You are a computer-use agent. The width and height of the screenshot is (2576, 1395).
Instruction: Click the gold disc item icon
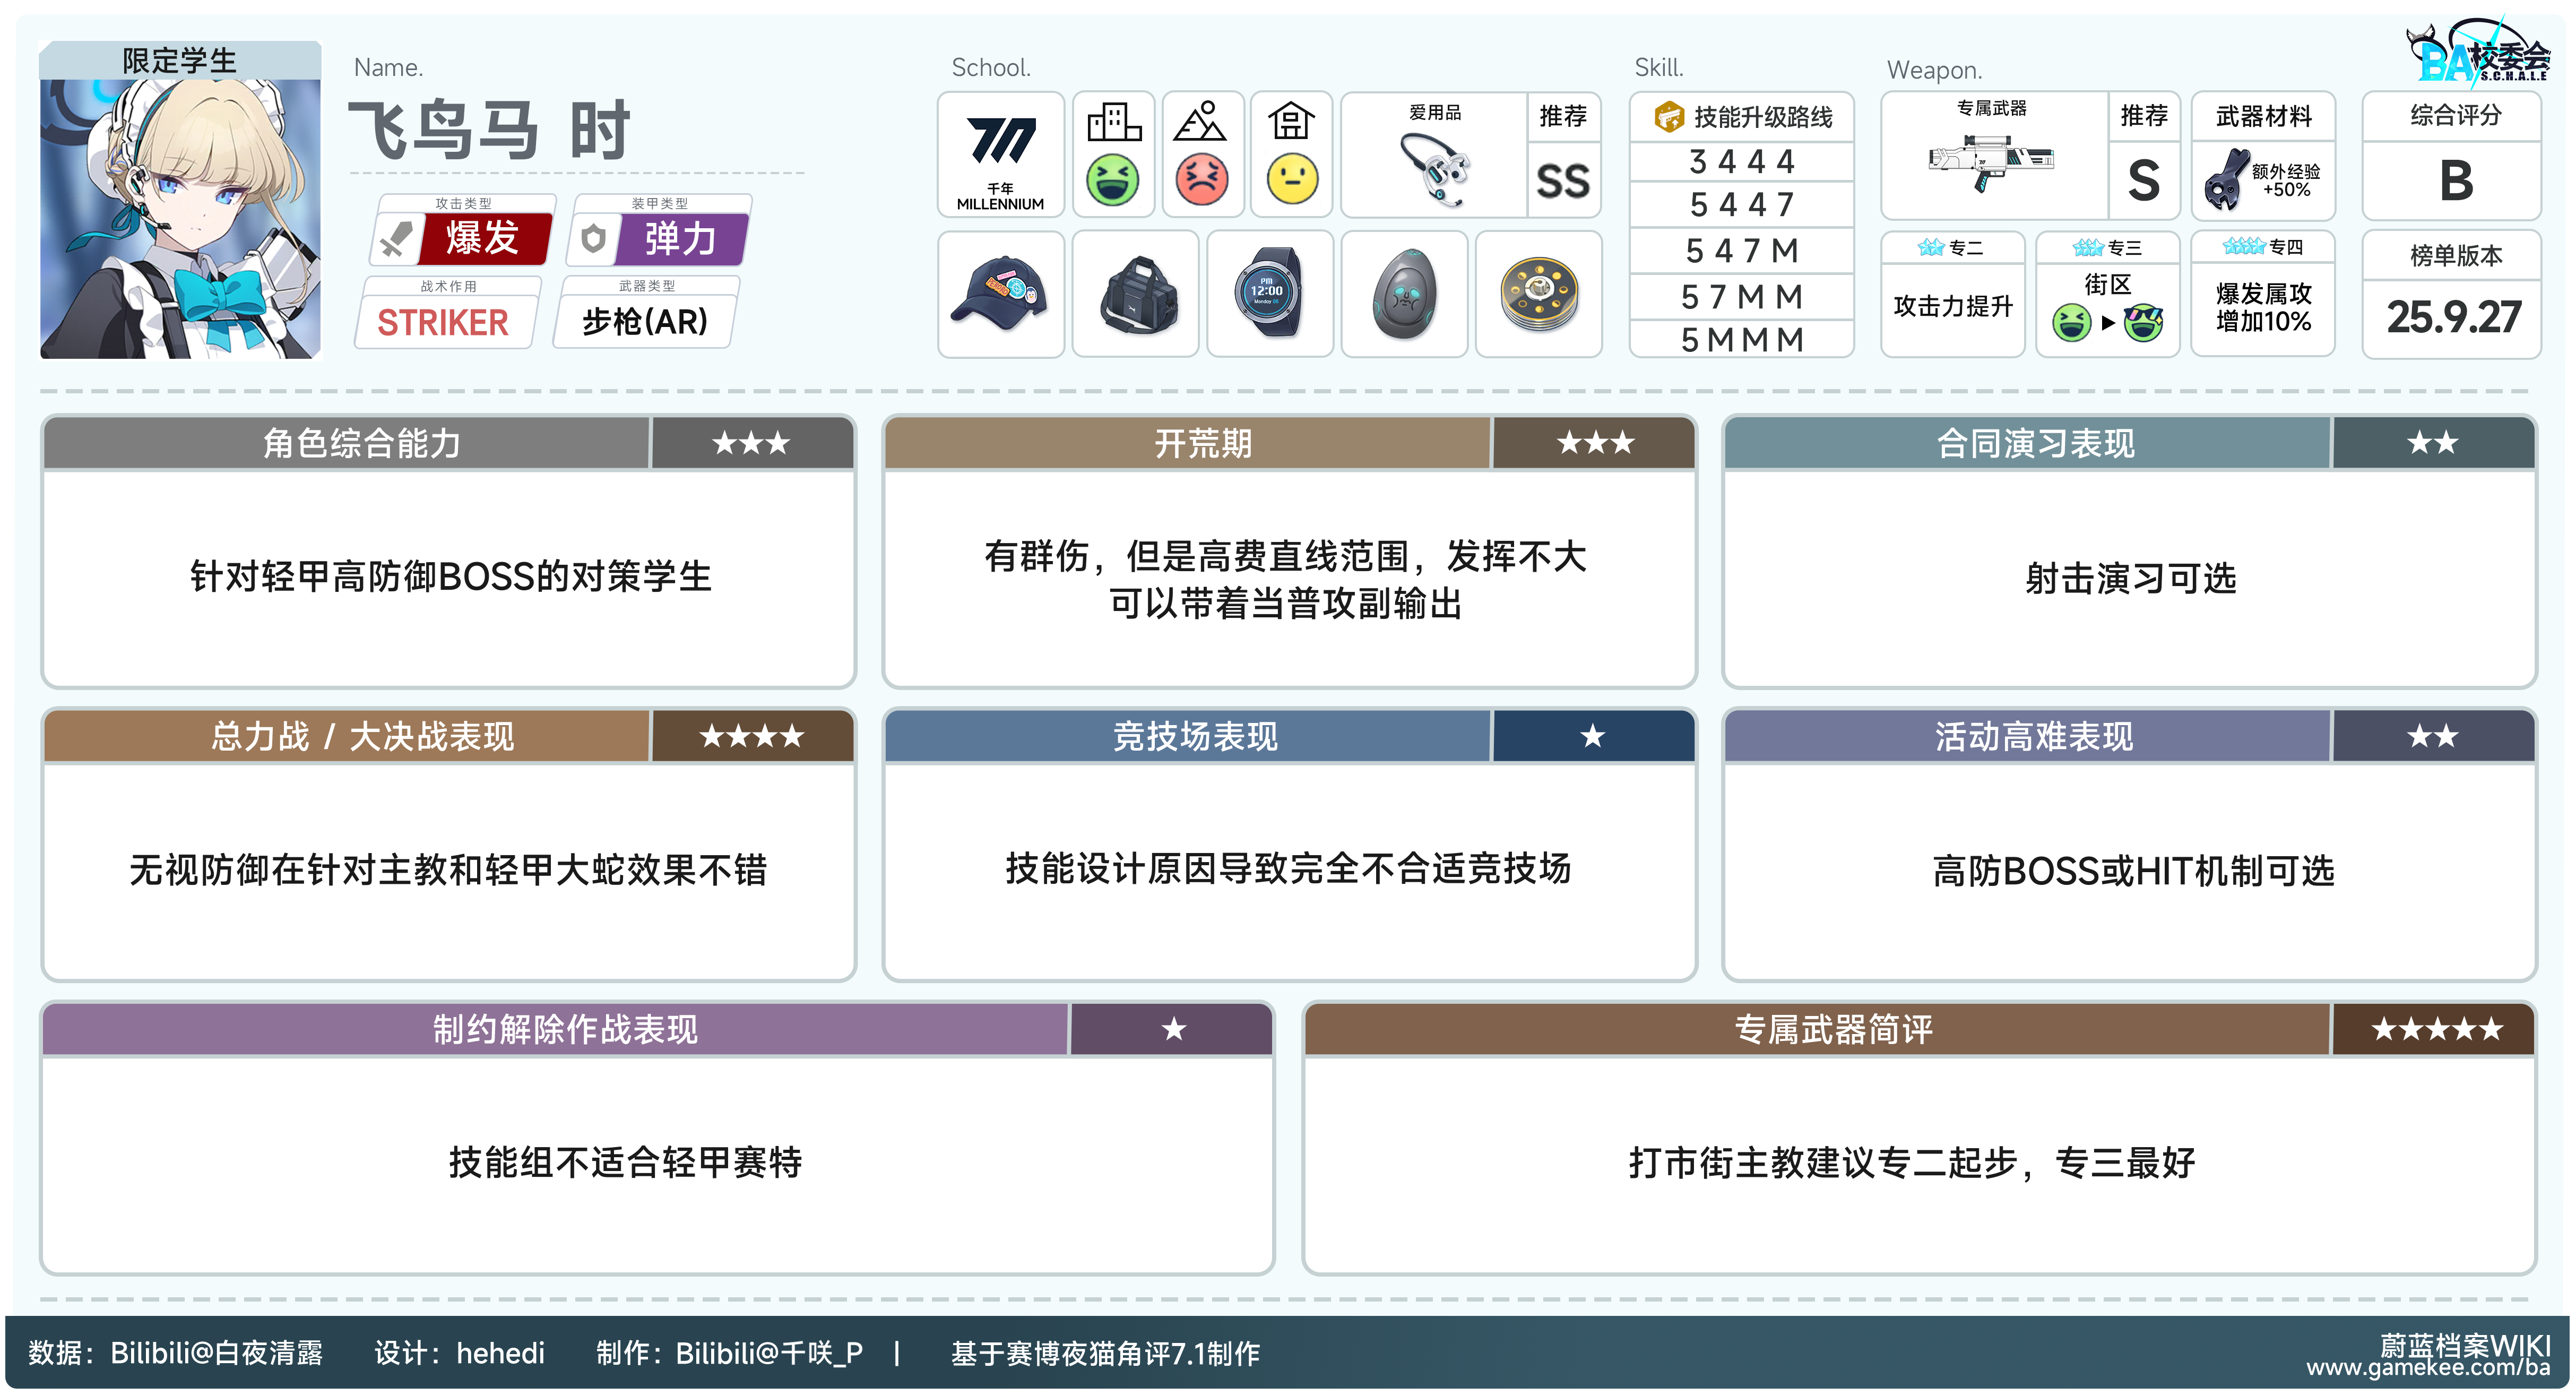(1539, 293)
